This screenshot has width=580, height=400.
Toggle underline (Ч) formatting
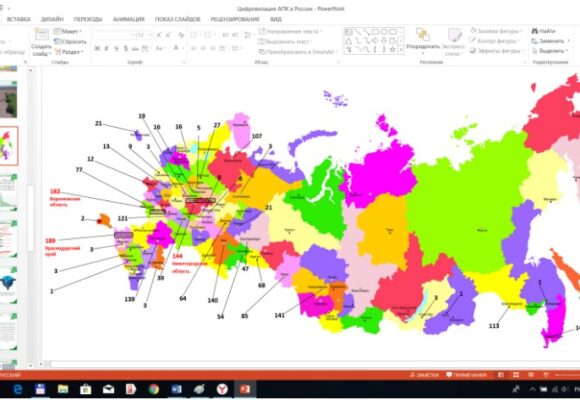click(116, 48)
